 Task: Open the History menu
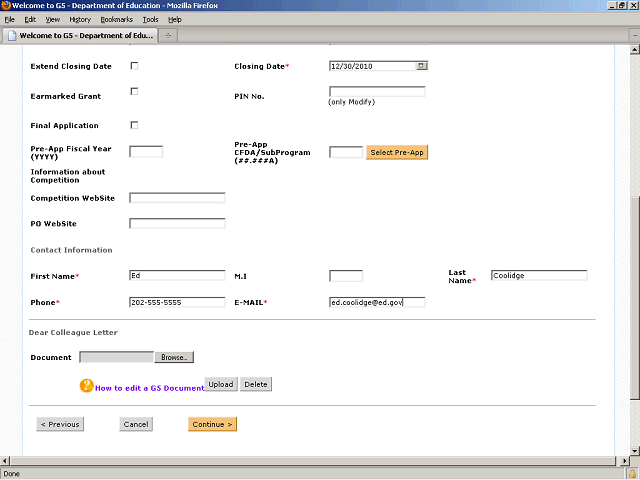point(80,20)
